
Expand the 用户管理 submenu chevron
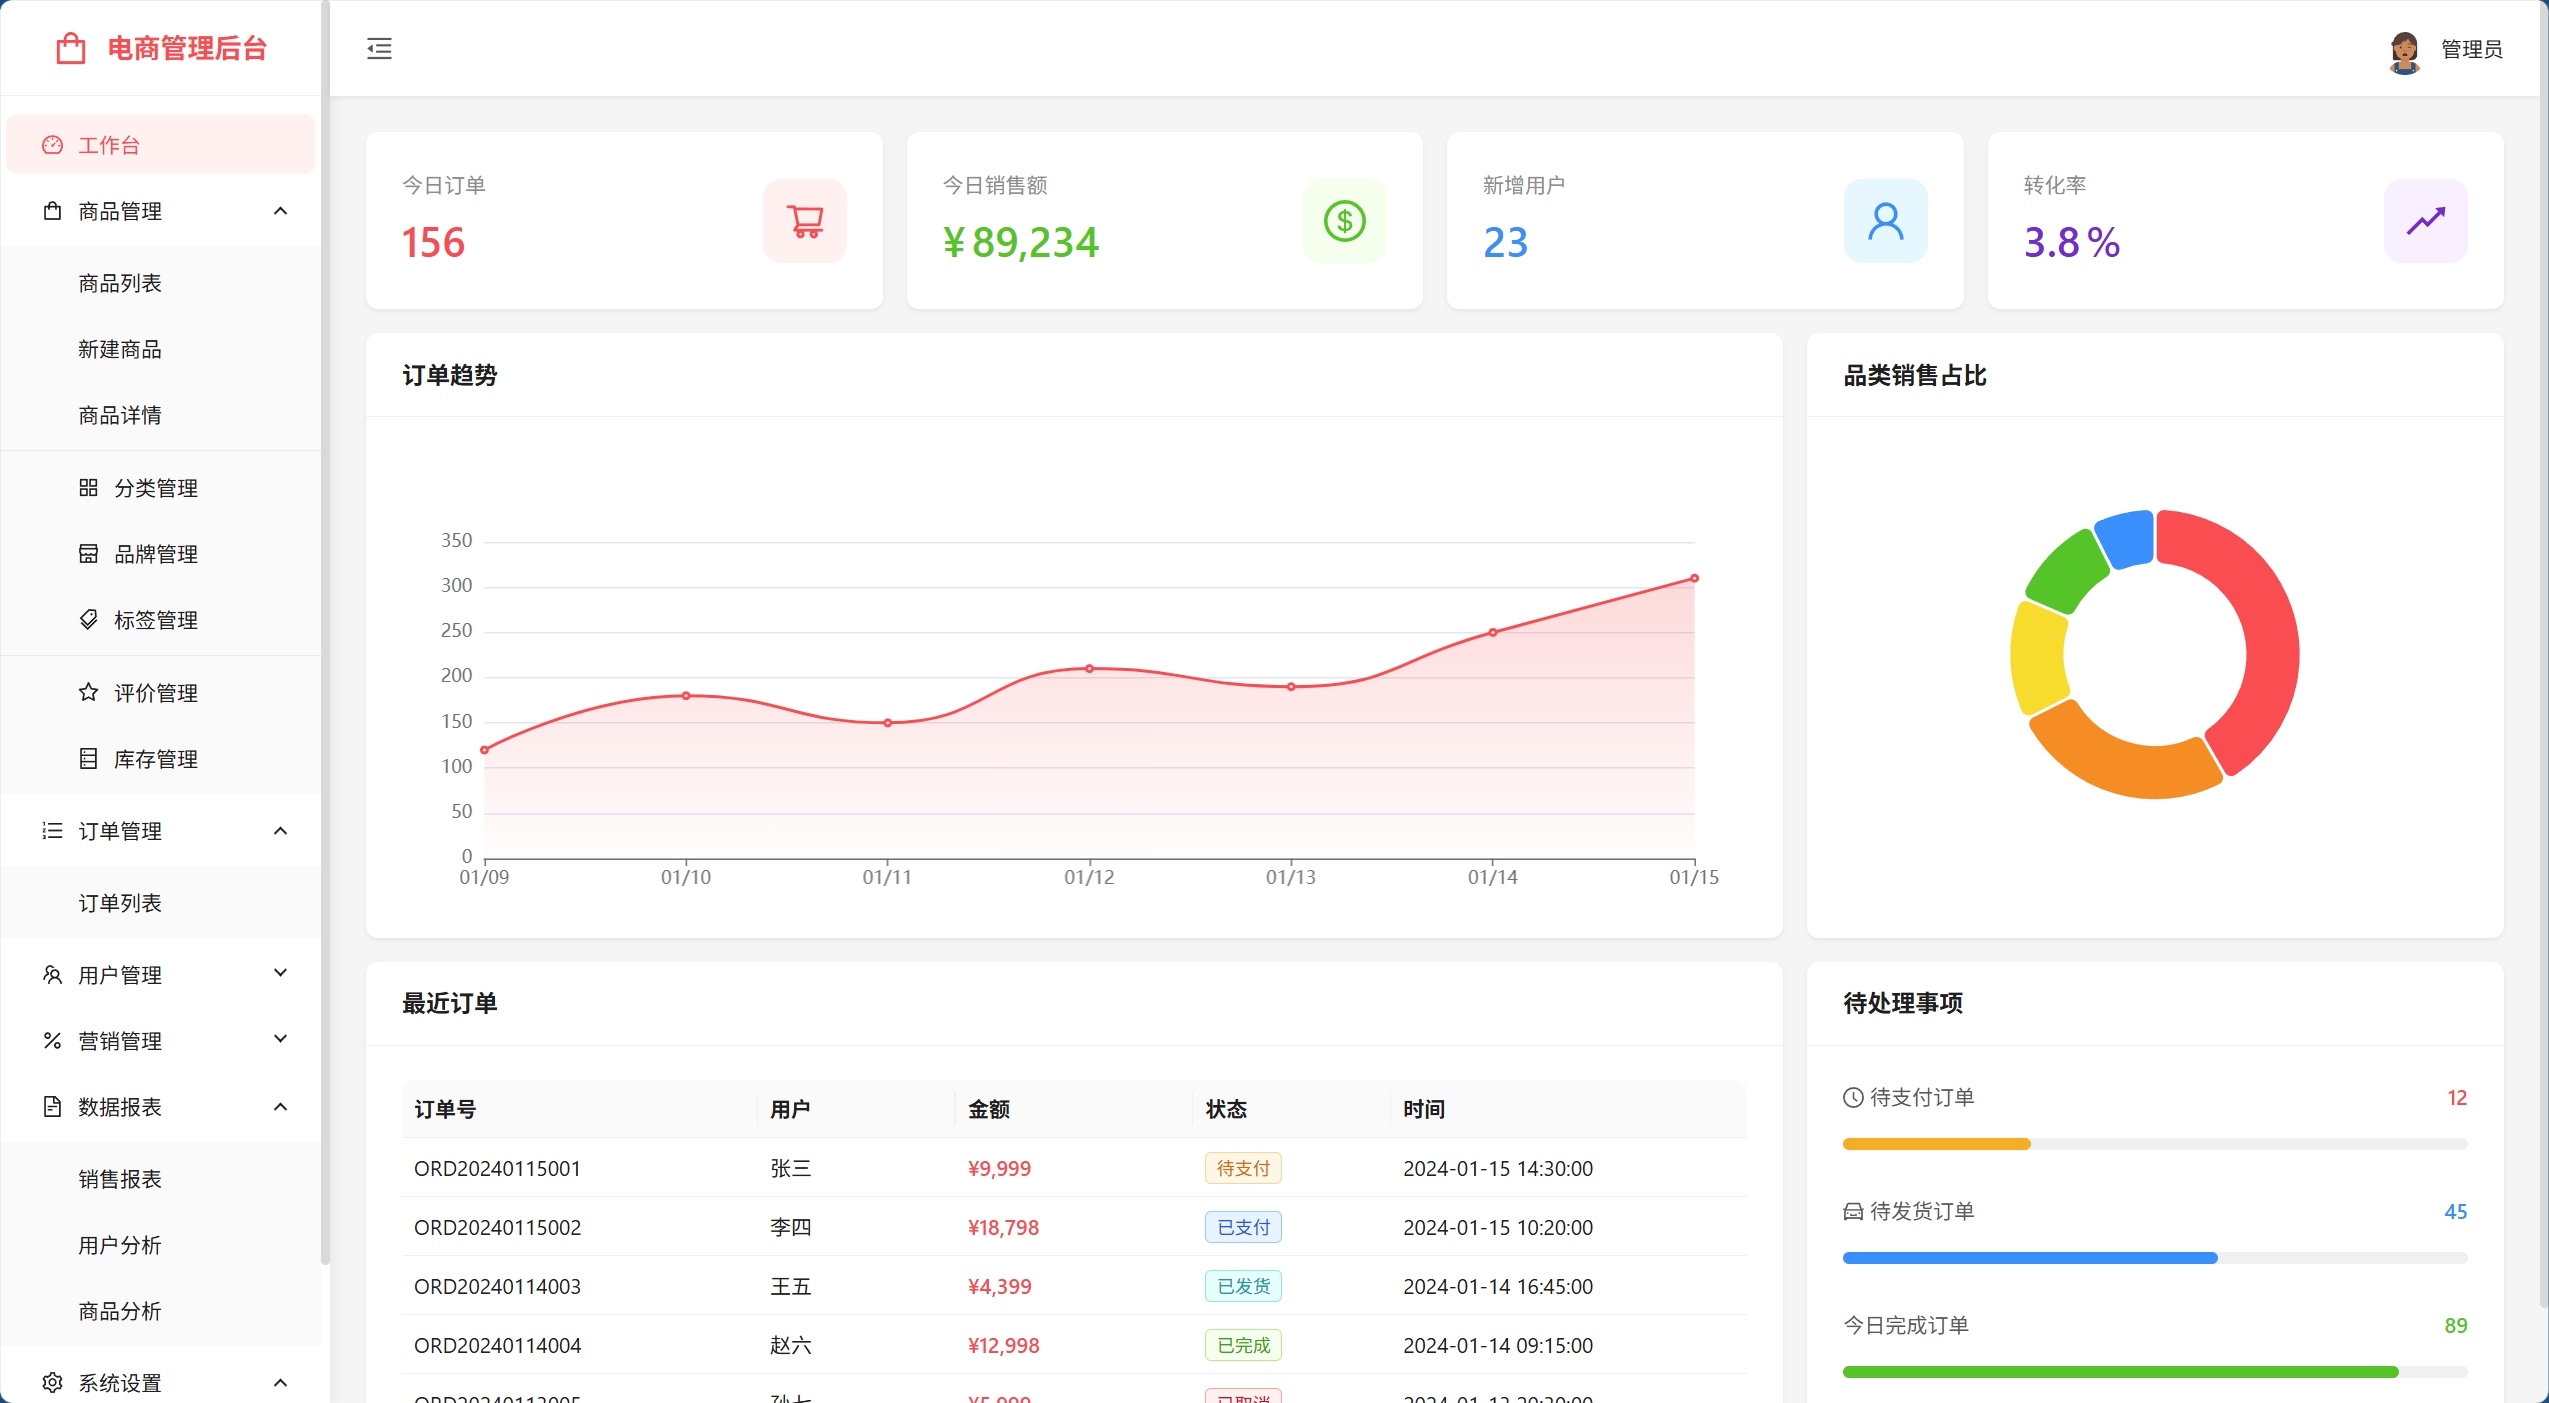(281, 973)
